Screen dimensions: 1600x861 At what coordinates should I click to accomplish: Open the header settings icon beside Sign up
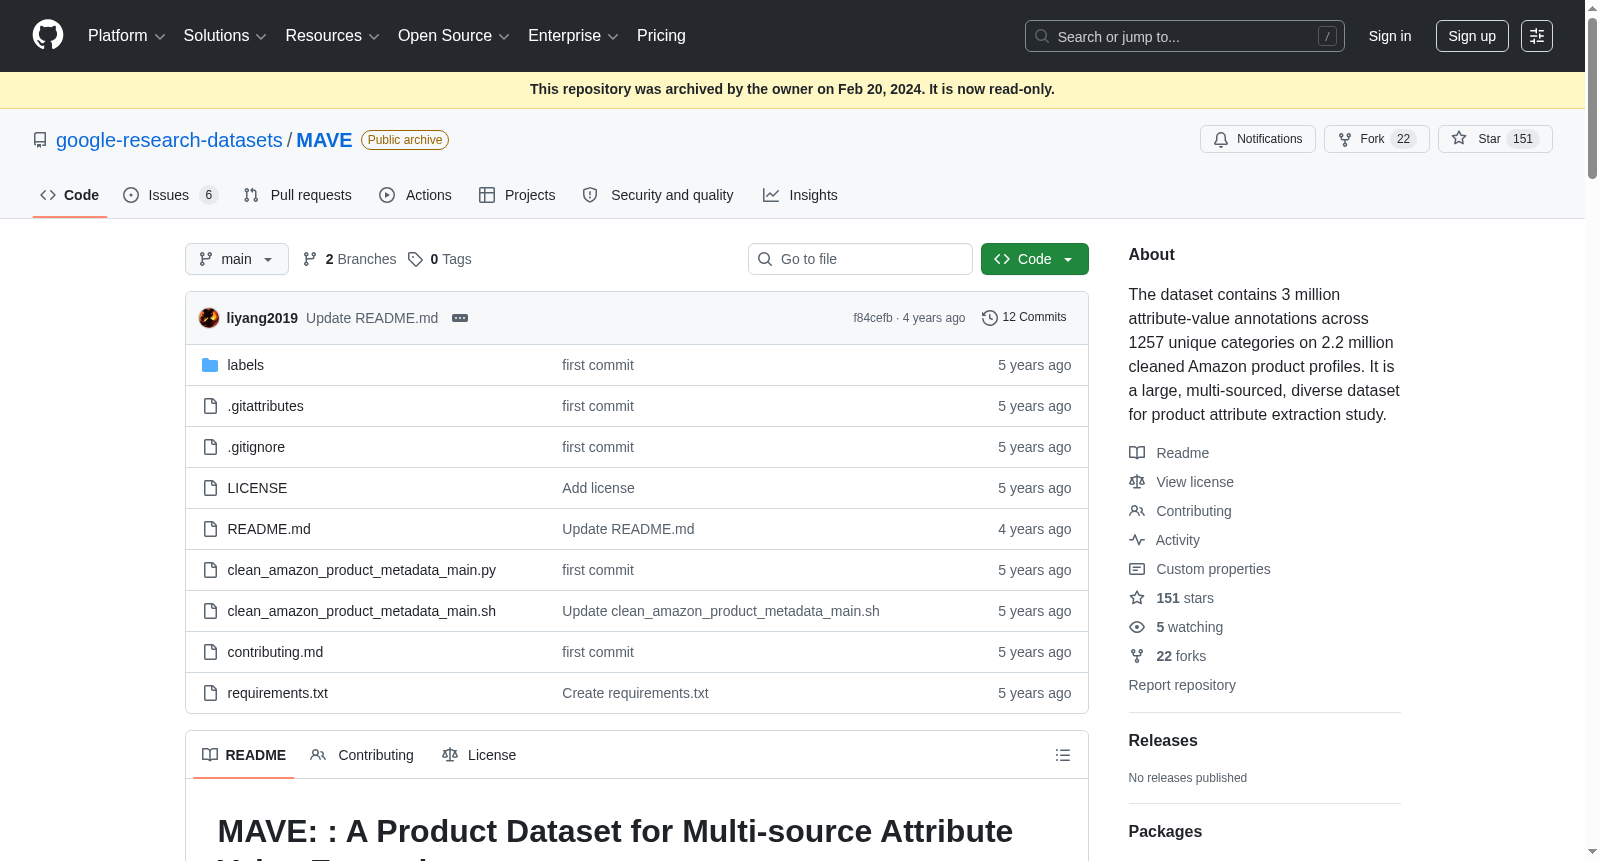pyautogui.click(x=1537, y=36)
